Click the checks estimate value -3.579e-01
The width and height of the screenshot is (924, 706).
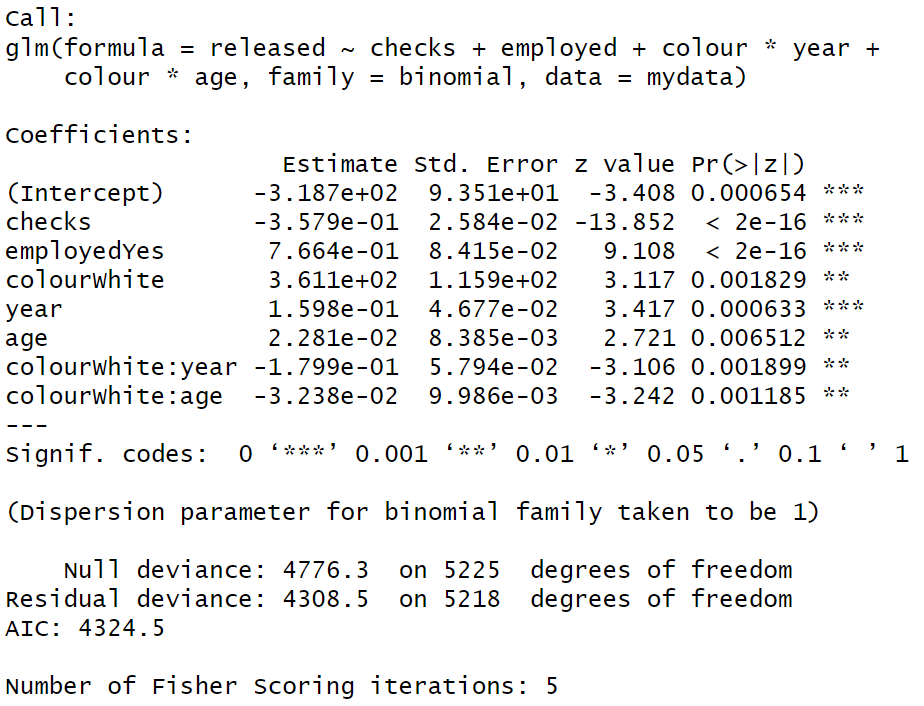326,222
